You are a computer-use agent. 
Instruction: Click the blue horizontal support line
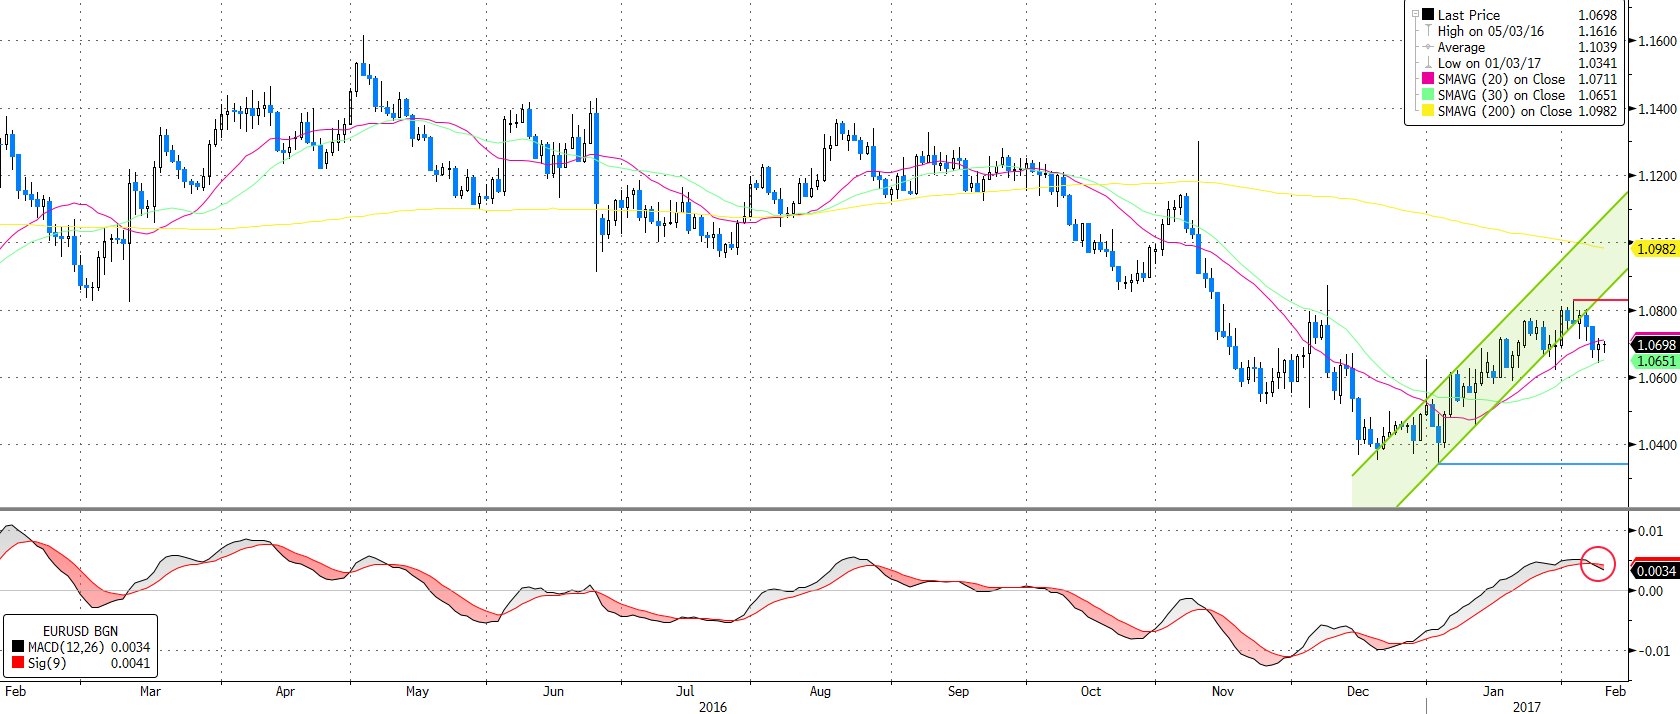(x=1532, y=464)
